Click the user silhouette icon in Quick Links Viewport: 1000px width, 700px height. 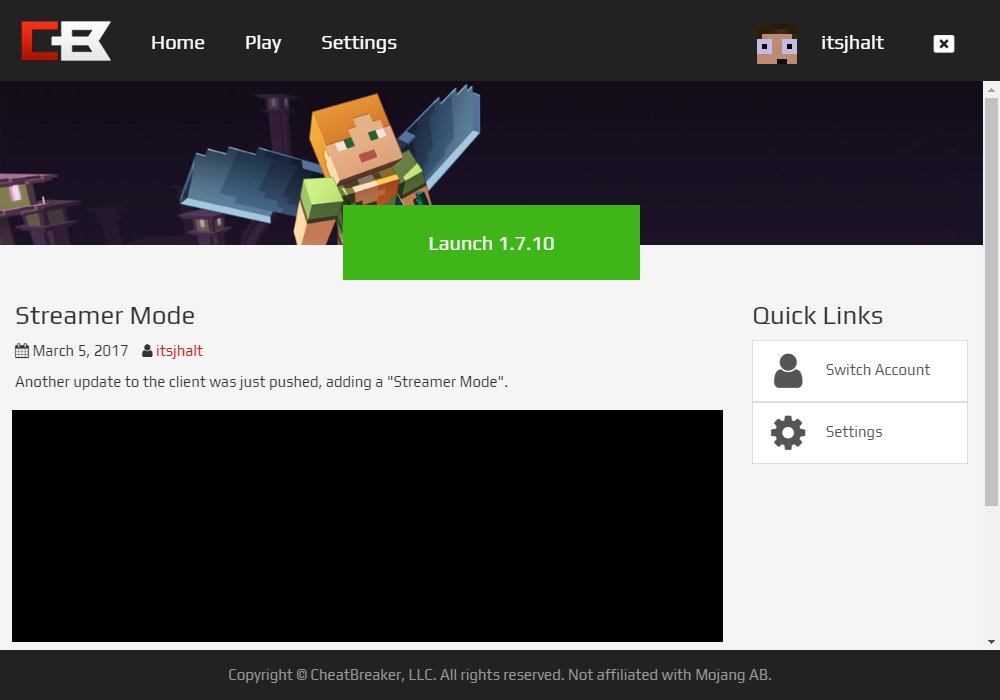click(x=788, y=370)
